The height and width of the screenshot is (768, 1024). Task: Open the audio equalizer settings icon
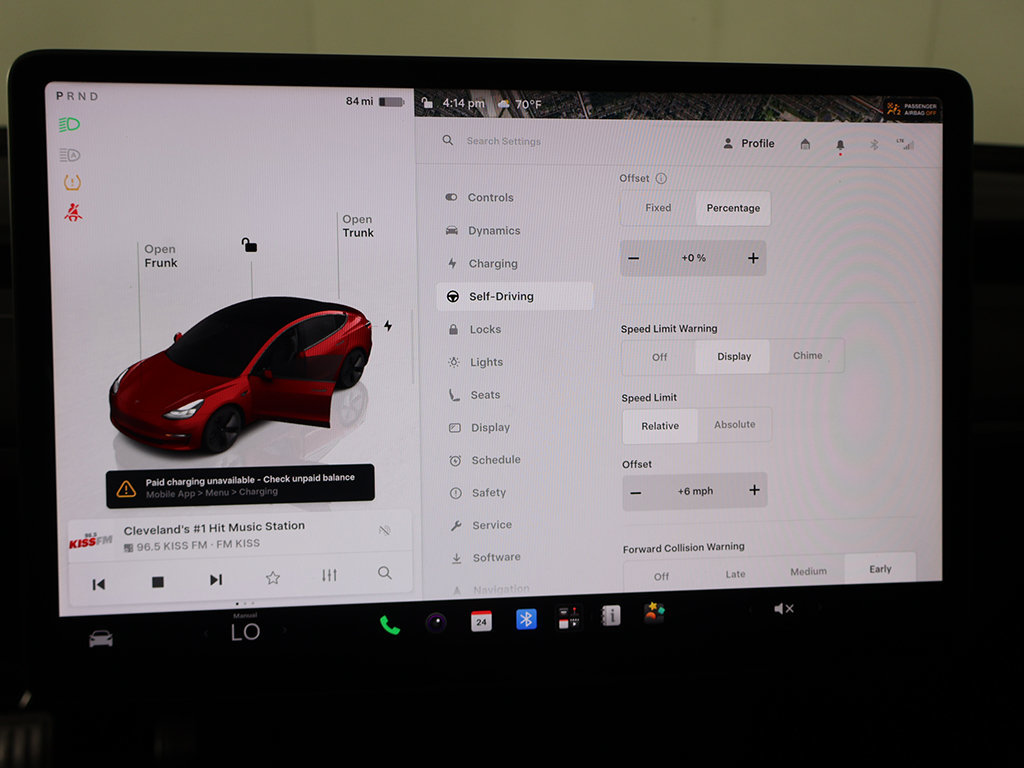click(x=329, y=575)
